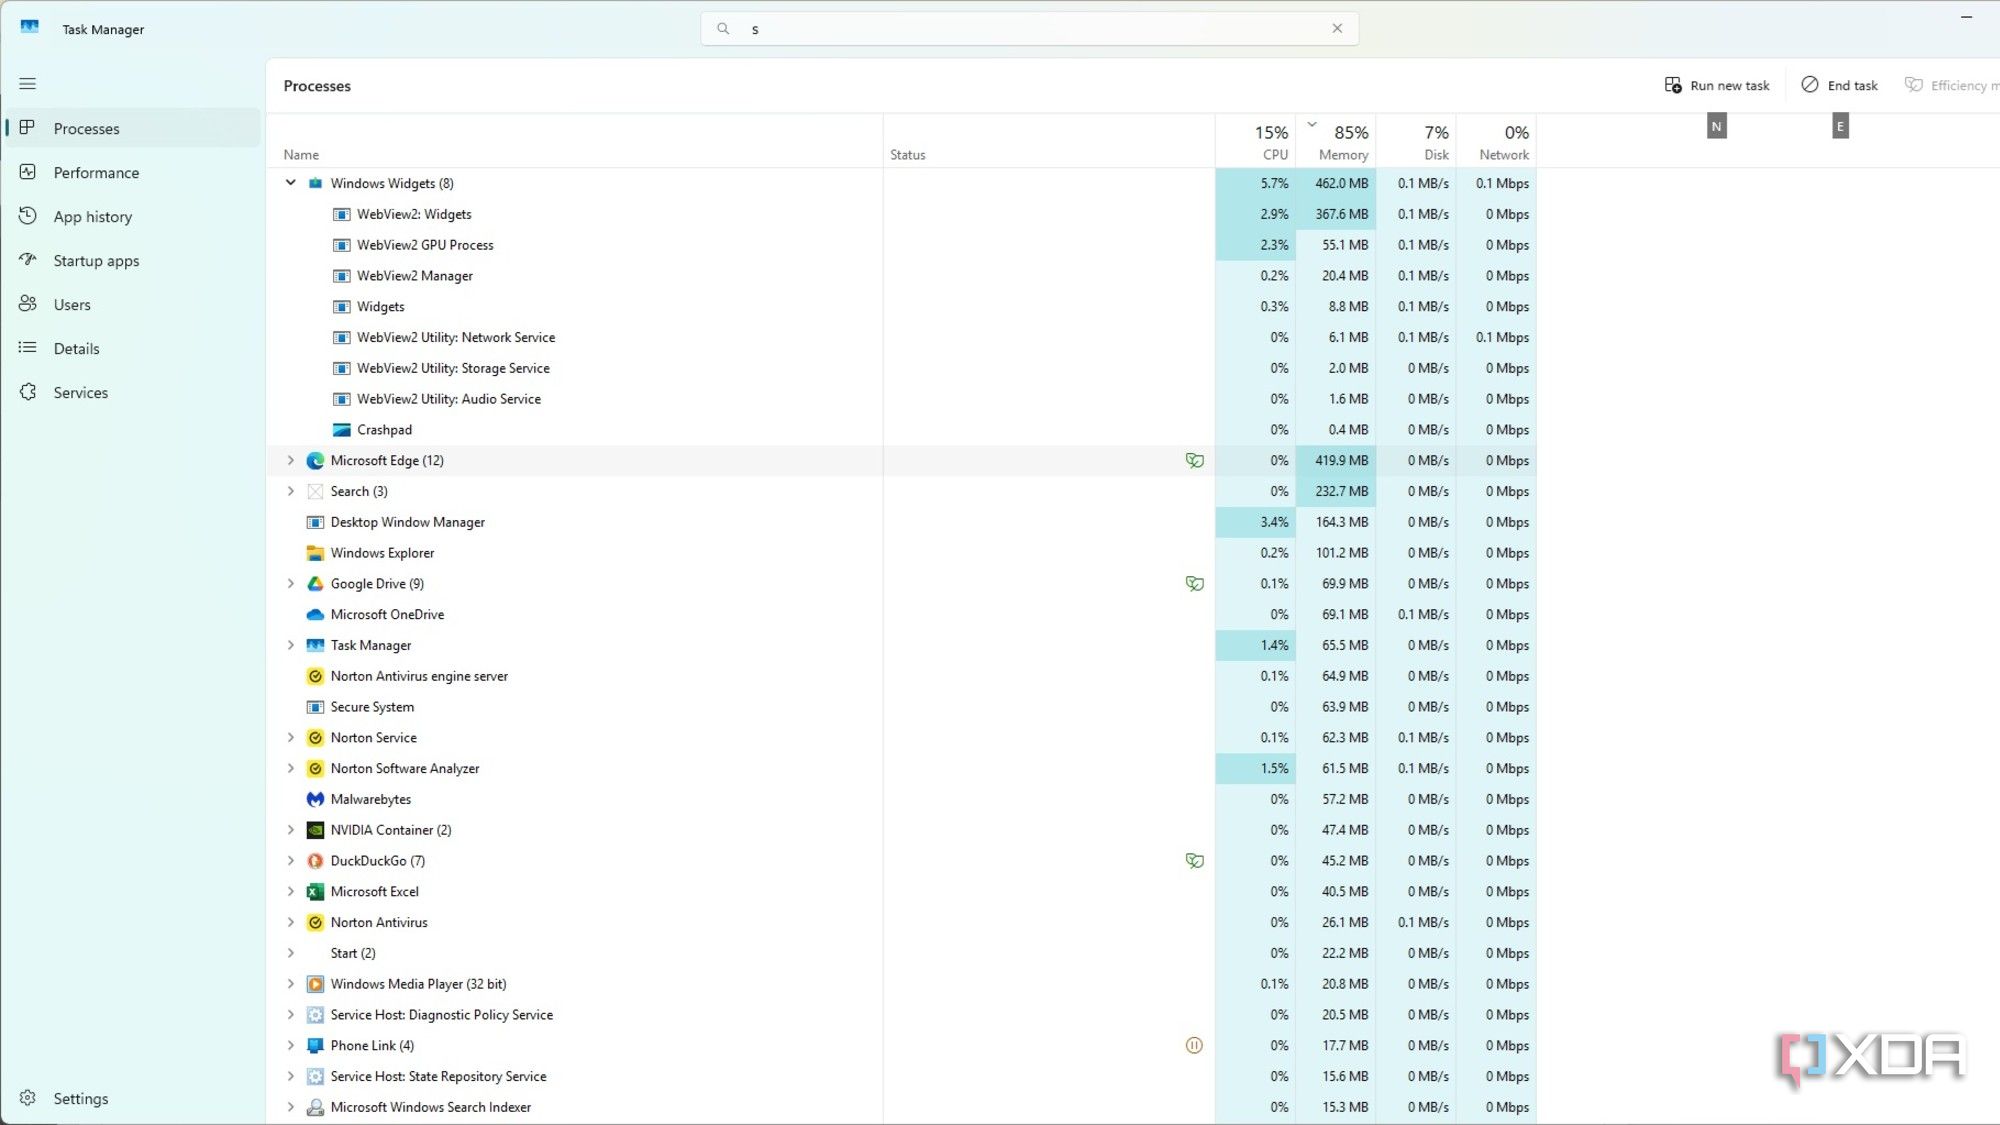Click the efficiency mode leaf on Microsoft Edge

(1195, 460)
